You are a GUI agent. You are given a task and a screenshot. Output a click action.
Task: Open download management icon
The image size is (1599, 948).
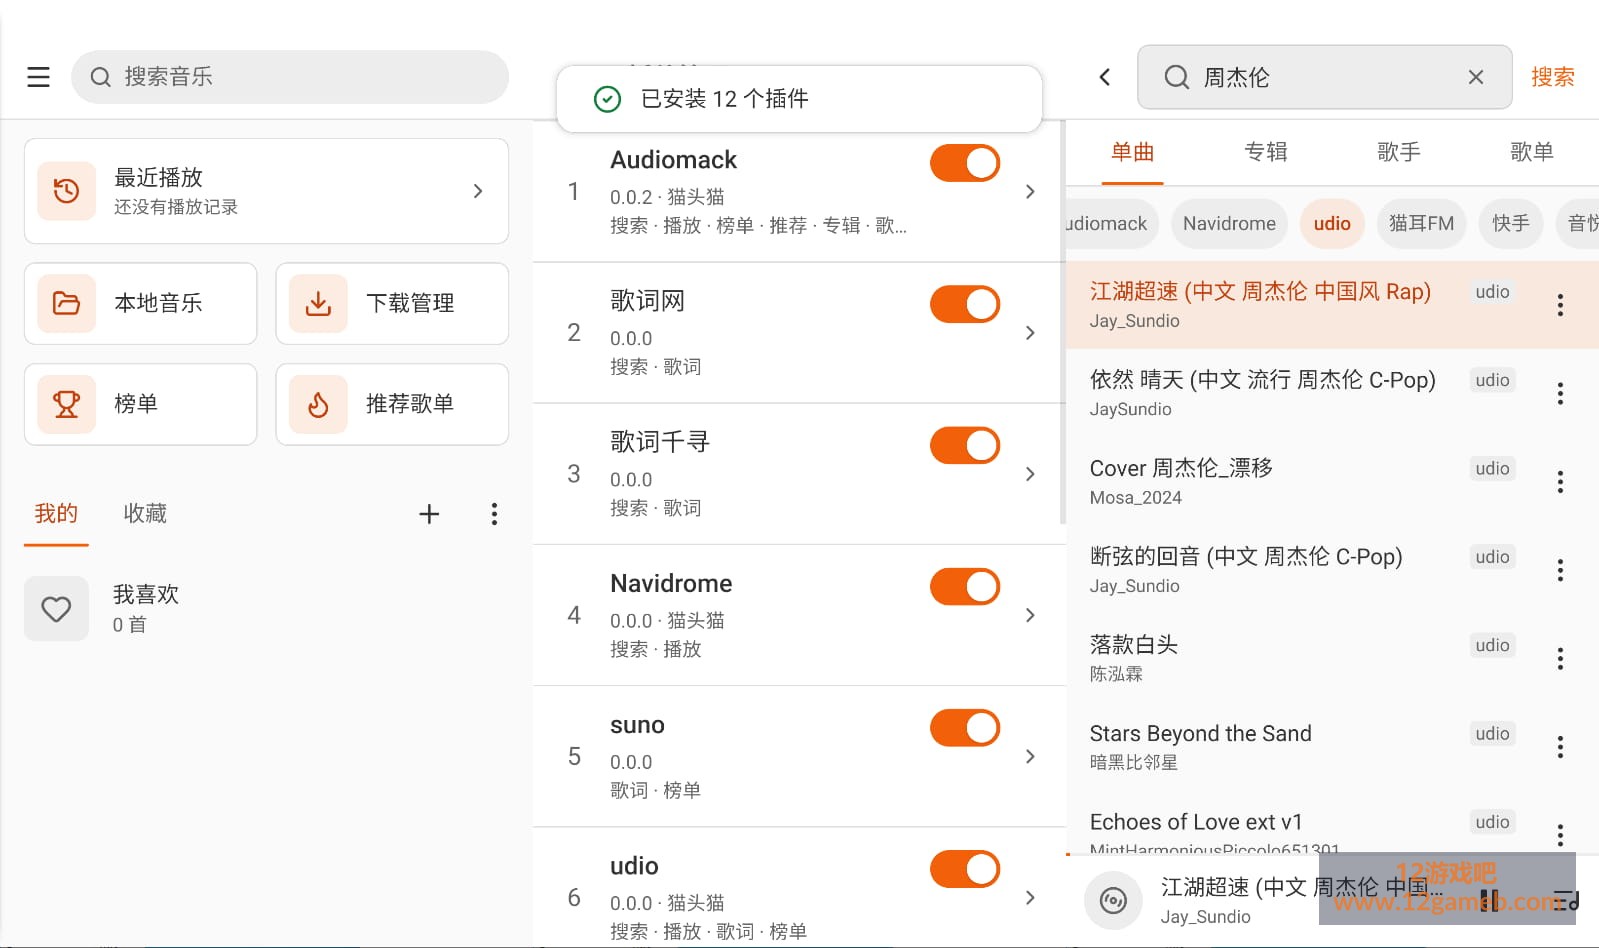[x=318, y=303]
